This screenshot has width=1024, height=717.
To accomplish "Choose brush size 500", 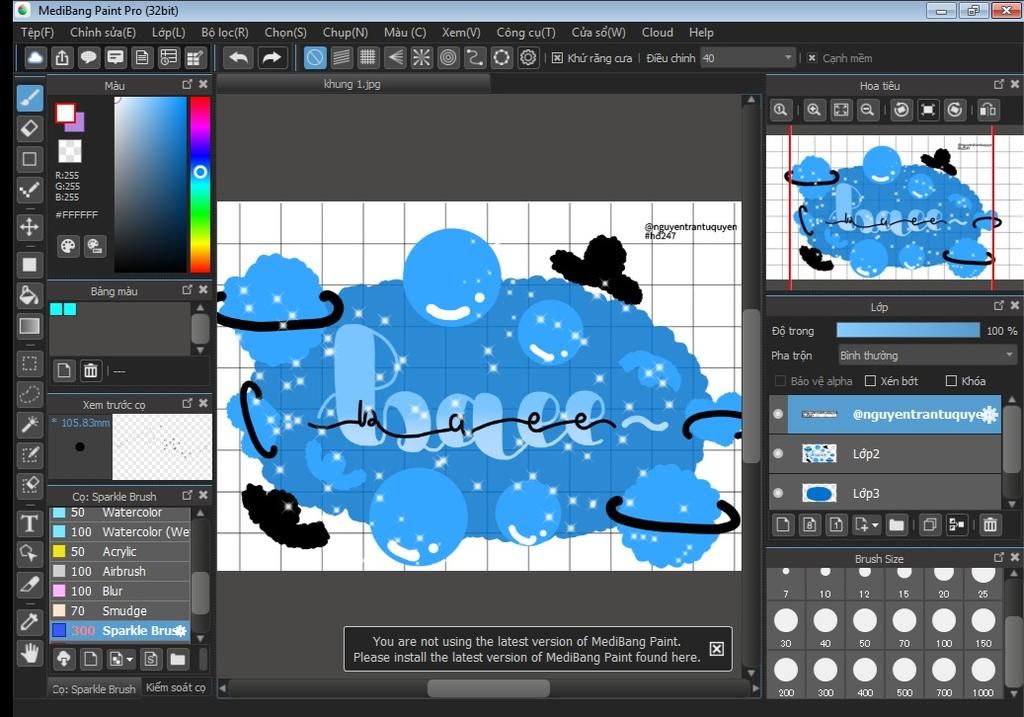I will 904,675.
